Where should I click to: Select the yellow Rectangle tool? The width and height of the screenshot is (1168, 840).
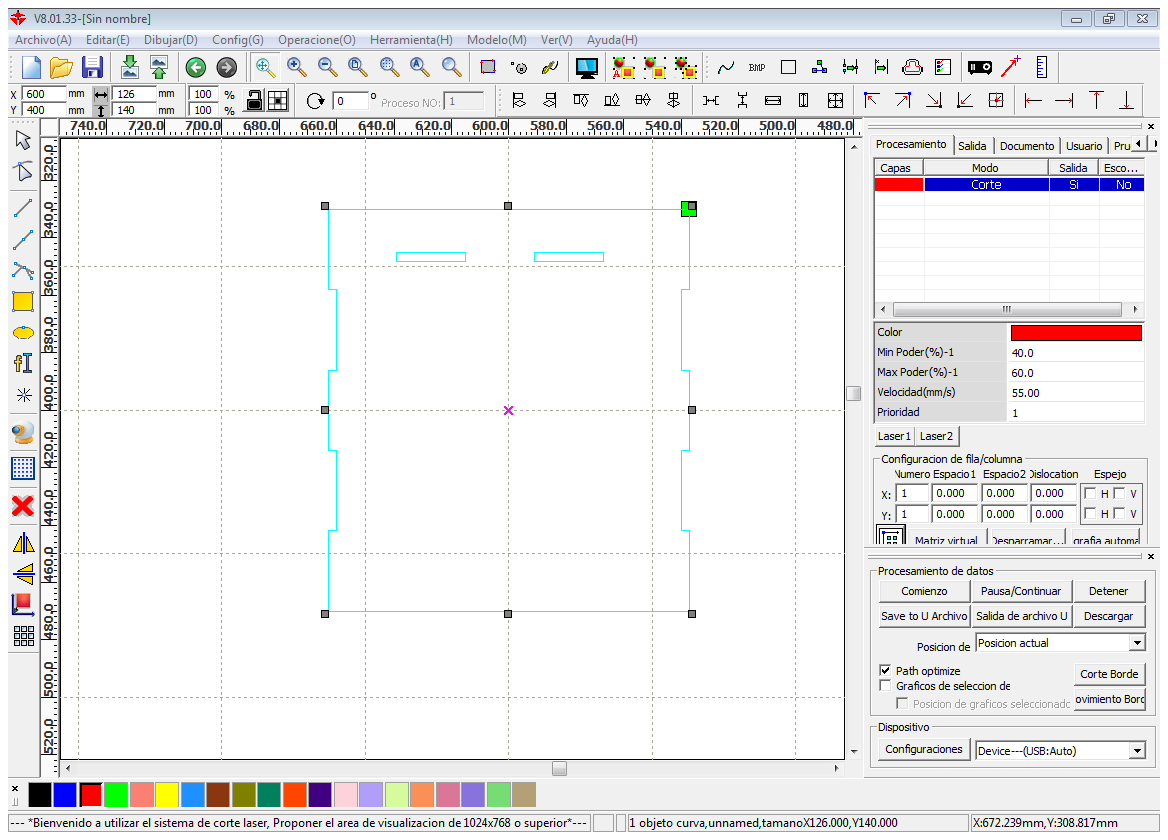pos(23,302)
